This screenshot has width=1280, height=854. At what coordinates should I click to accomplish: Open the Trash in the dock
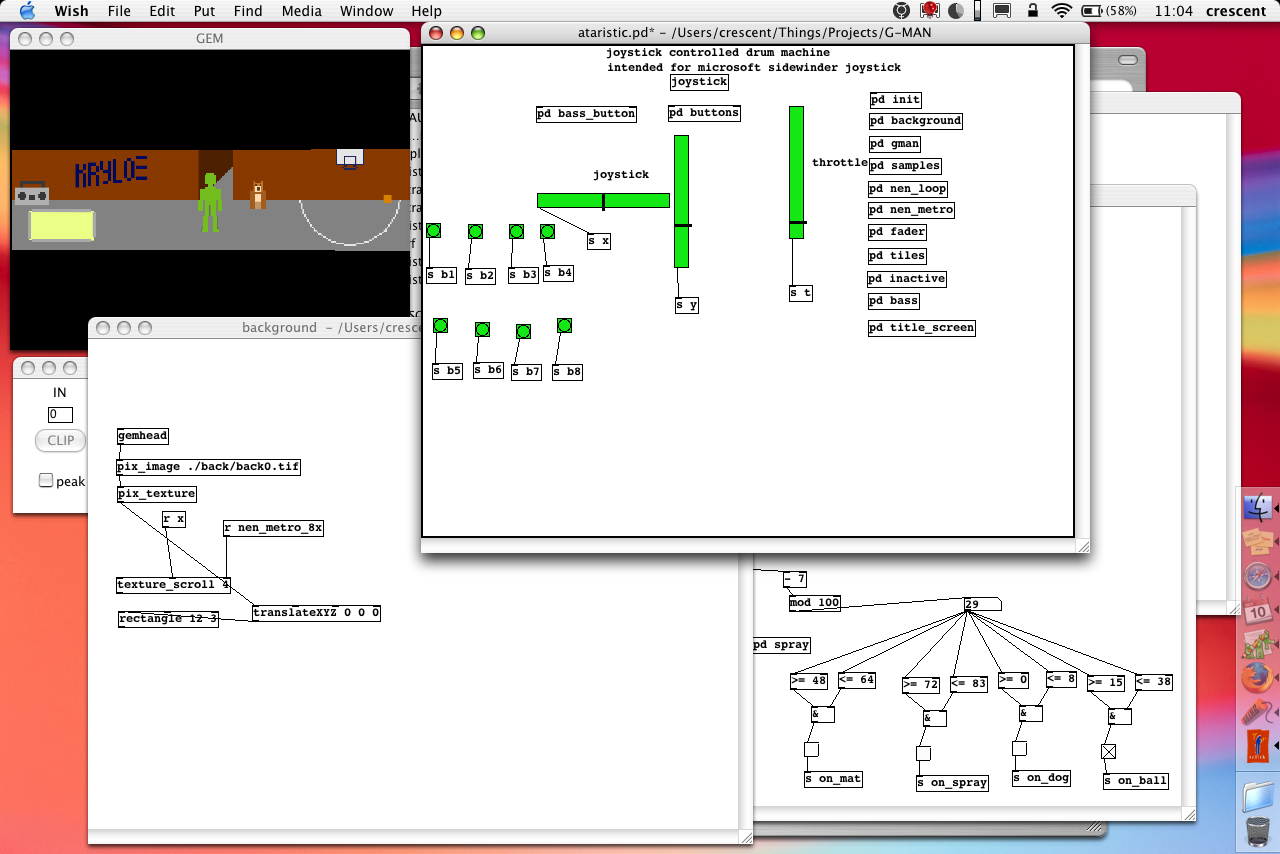tap(1258, 831)
